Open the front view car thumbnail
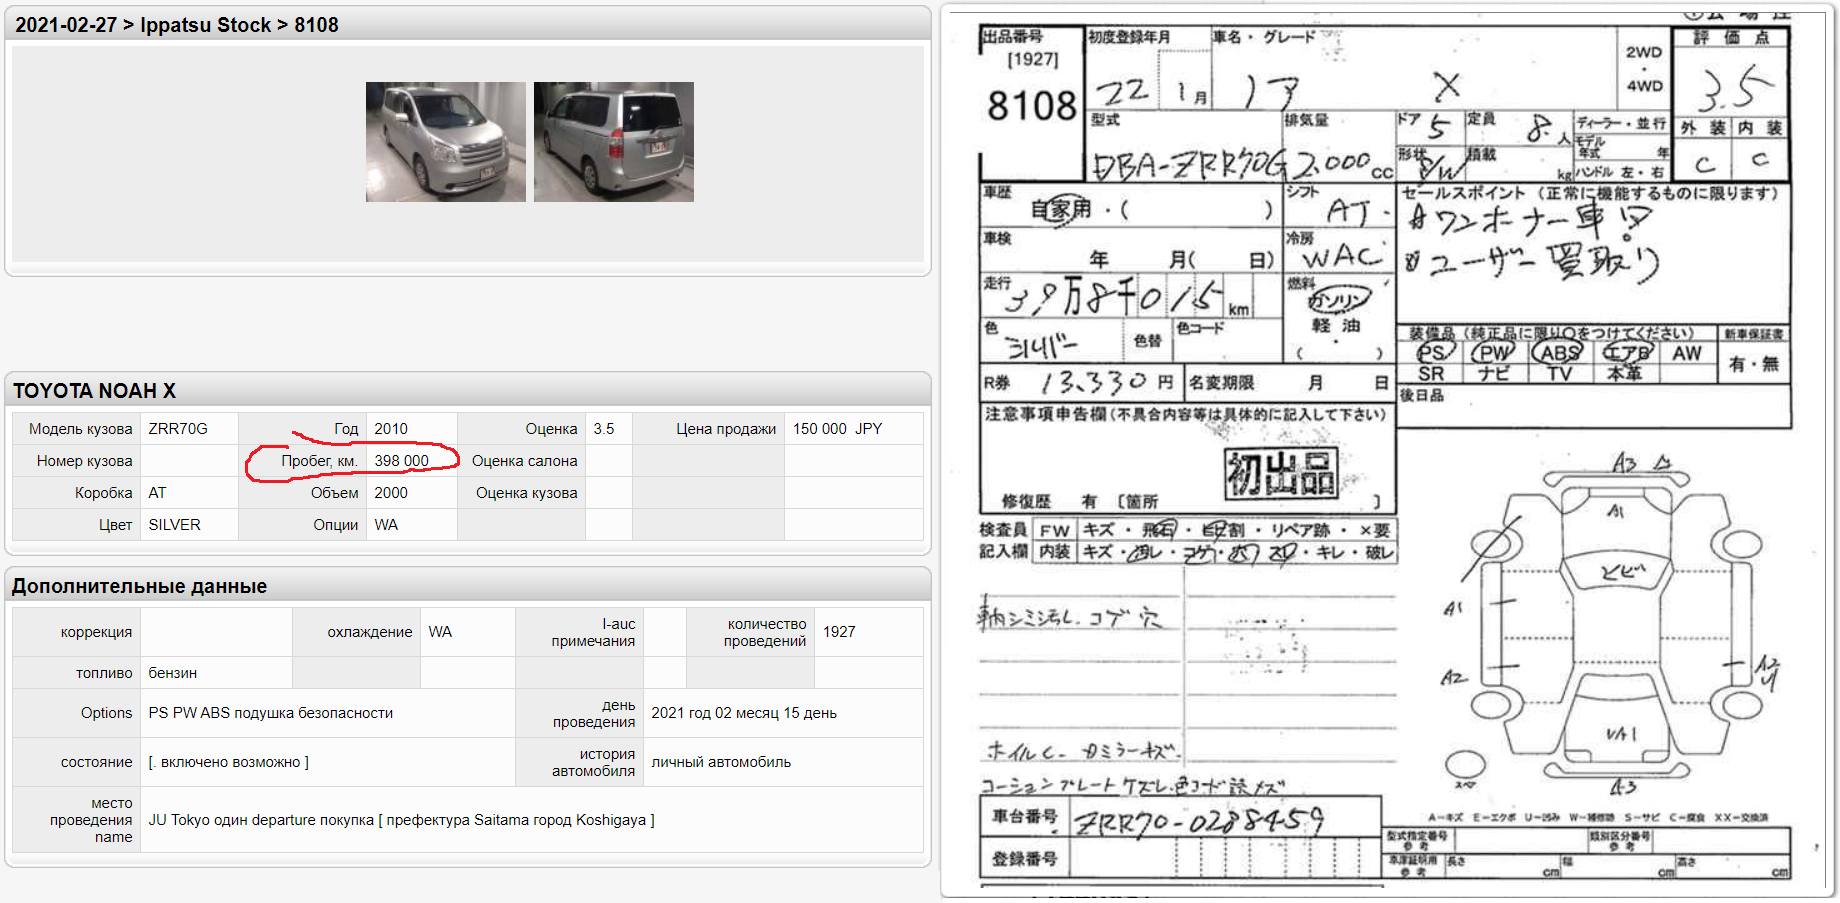 (x=445, y=142)
